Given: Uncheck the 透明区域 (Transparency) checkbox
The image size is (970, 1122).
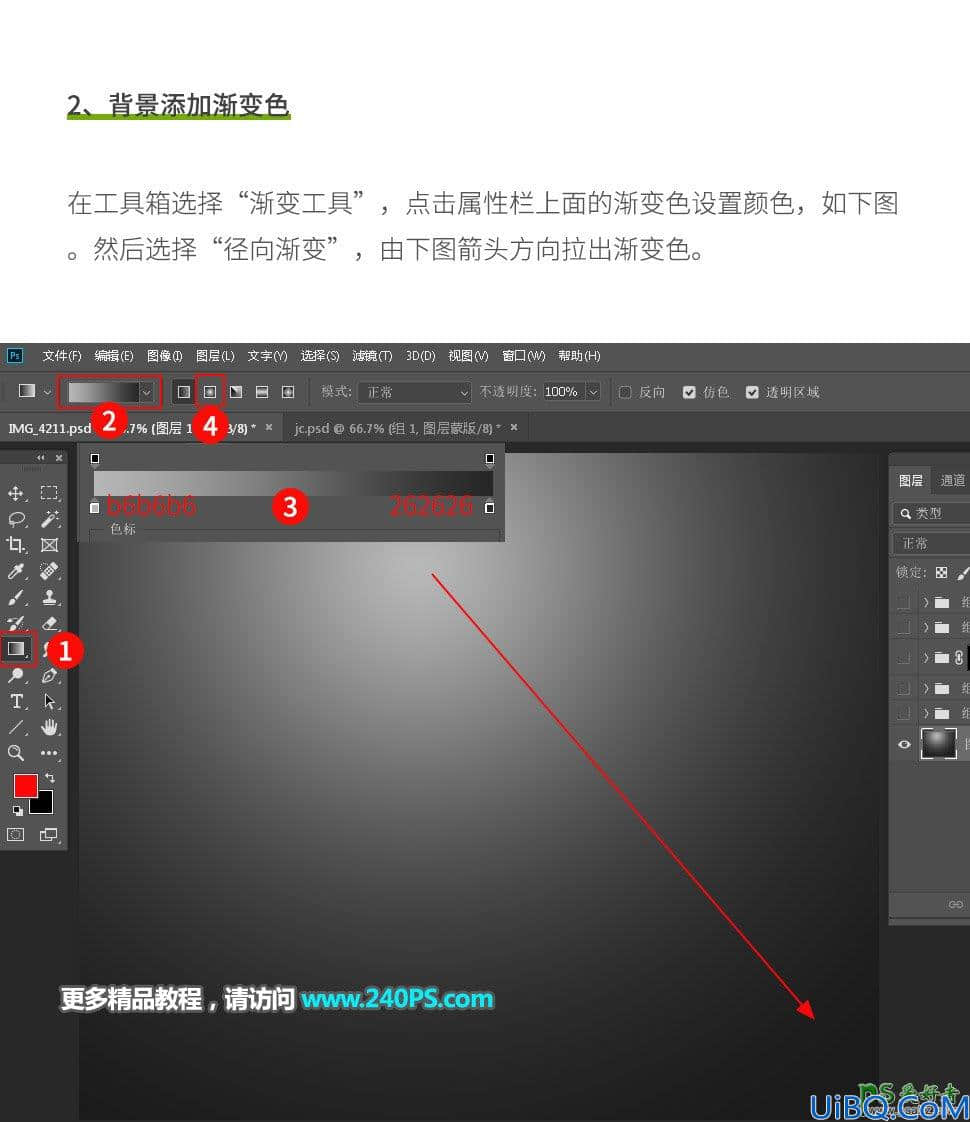Looking at the screenshot, I should coord(752,392).
